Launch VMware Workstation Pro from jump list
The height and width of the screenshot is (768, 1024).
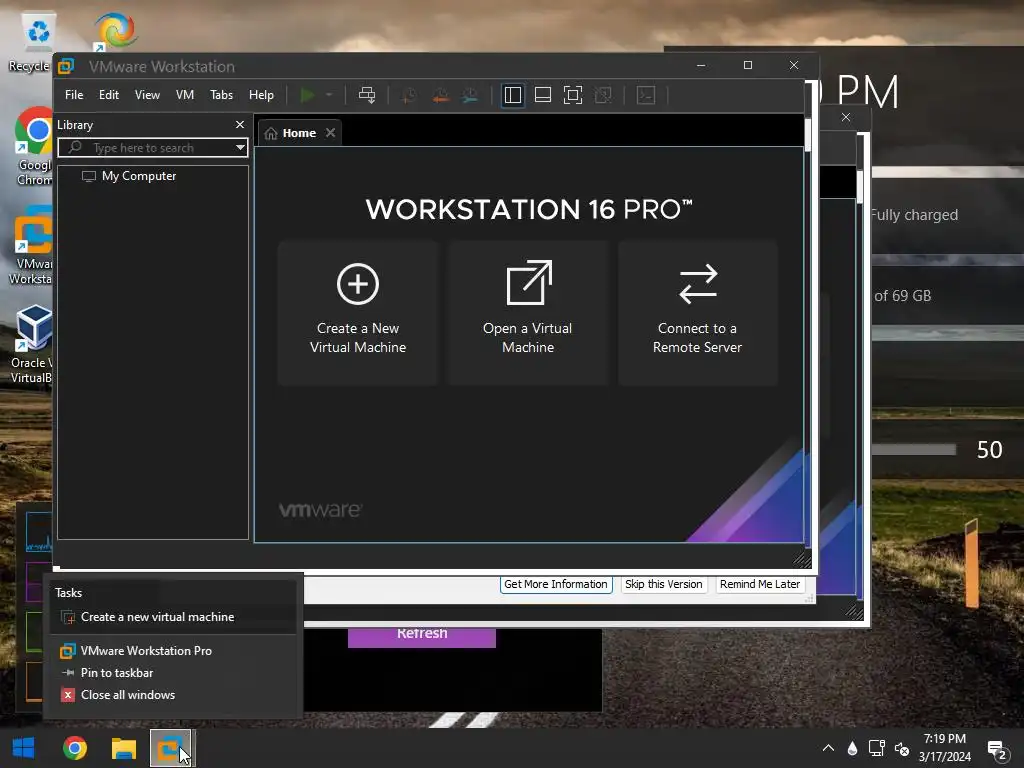173,651
